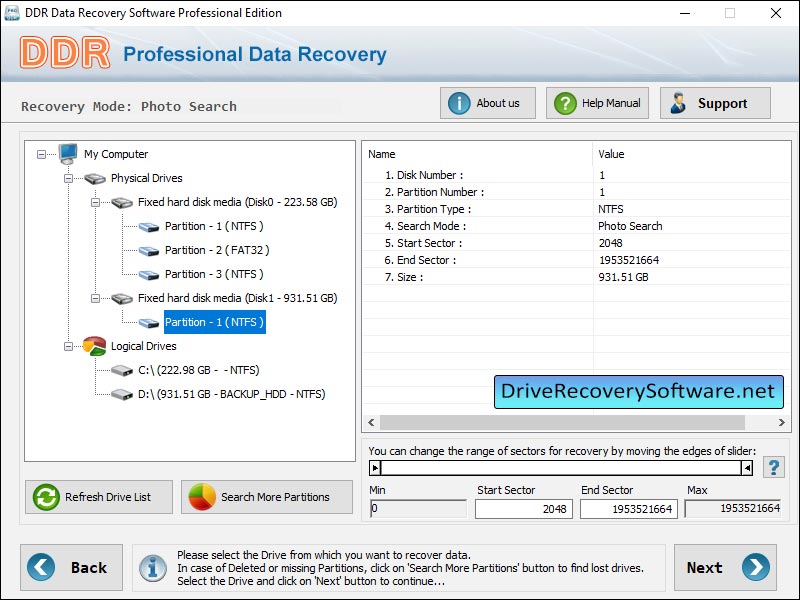This screenshot has height=600, width=800.
Task: Click the application icon in title bar
Action: (x=12, y=13)
